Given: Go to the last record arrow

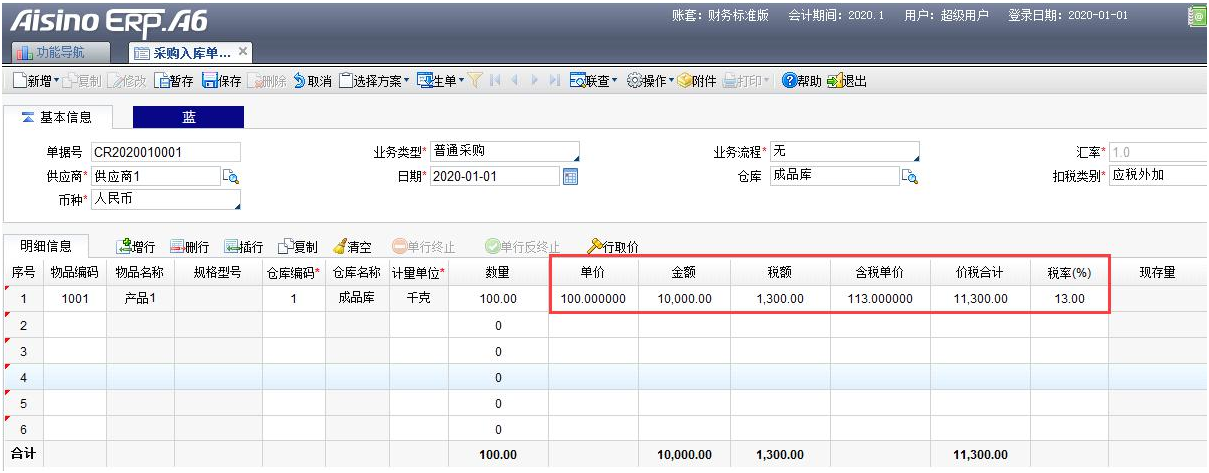Looking at the screenshot, I should 554,81.
